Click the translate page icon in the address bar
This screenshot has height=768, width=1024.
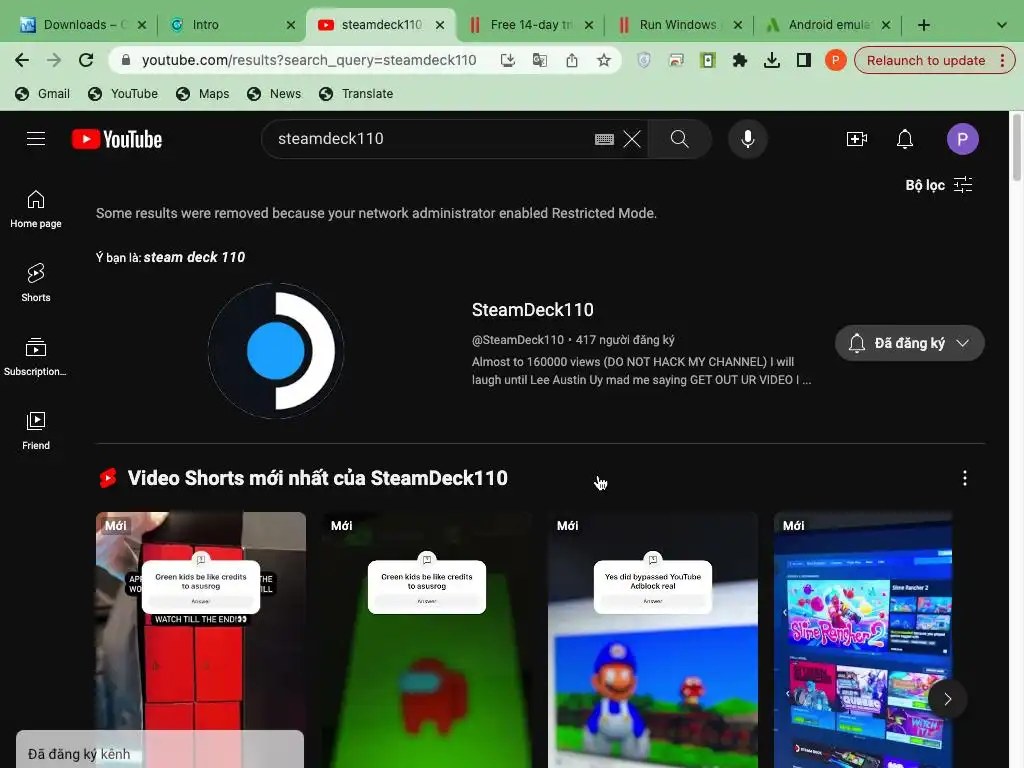click(539, 60)
